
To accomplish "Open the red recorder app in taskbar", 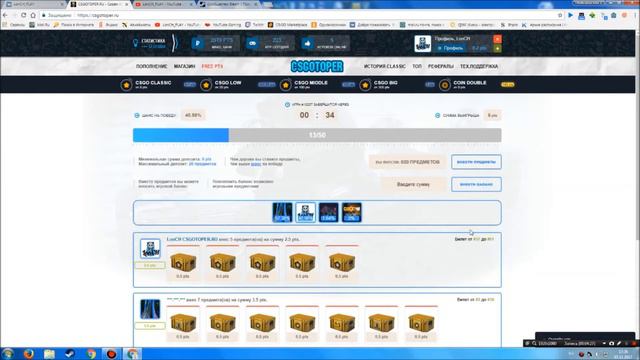I will (111, 354).
